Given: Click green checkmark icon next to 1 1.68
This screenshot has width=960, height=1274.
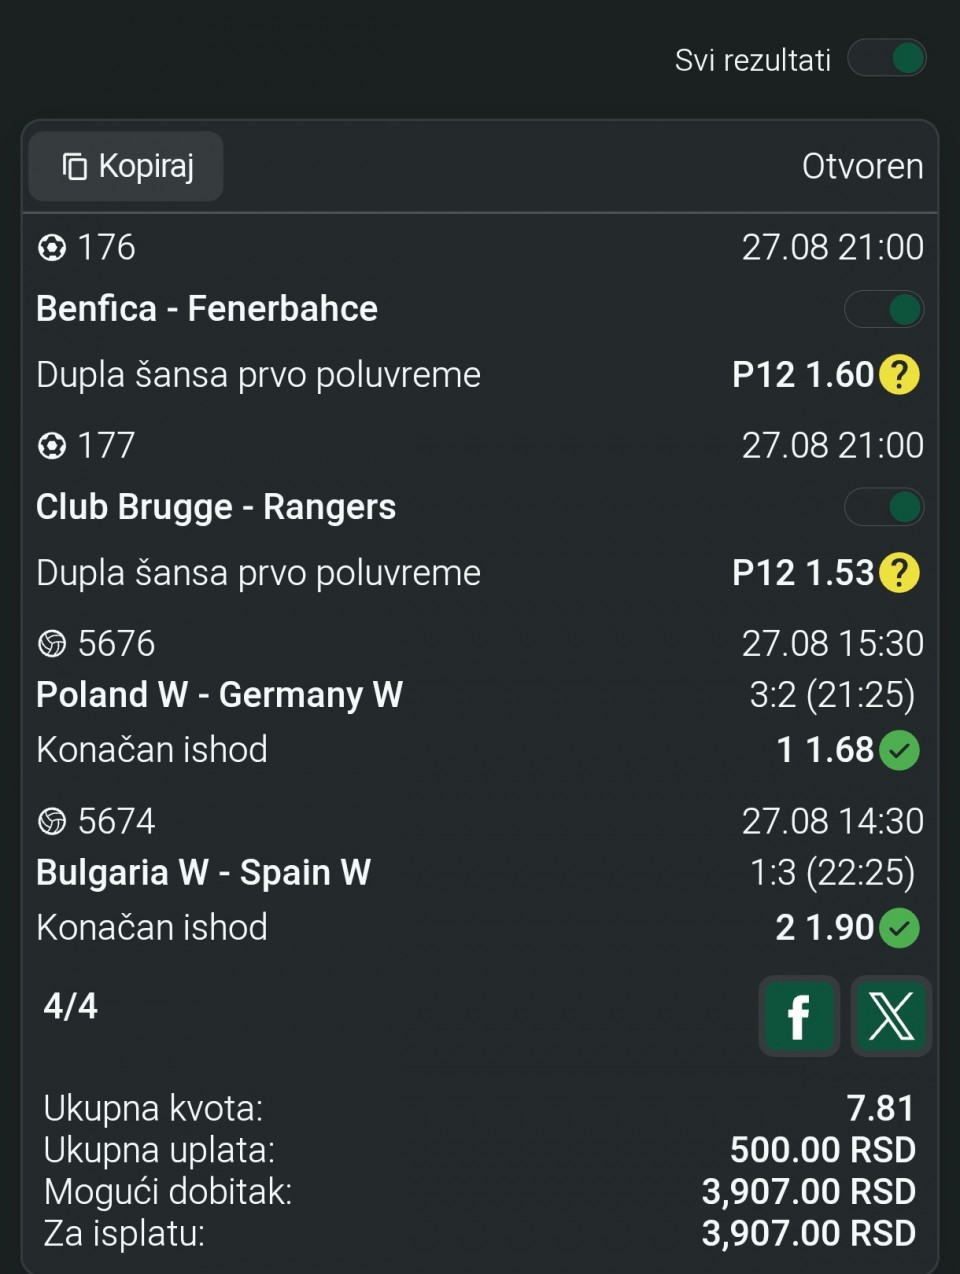Looking at the screenshot, I should 899,750.
